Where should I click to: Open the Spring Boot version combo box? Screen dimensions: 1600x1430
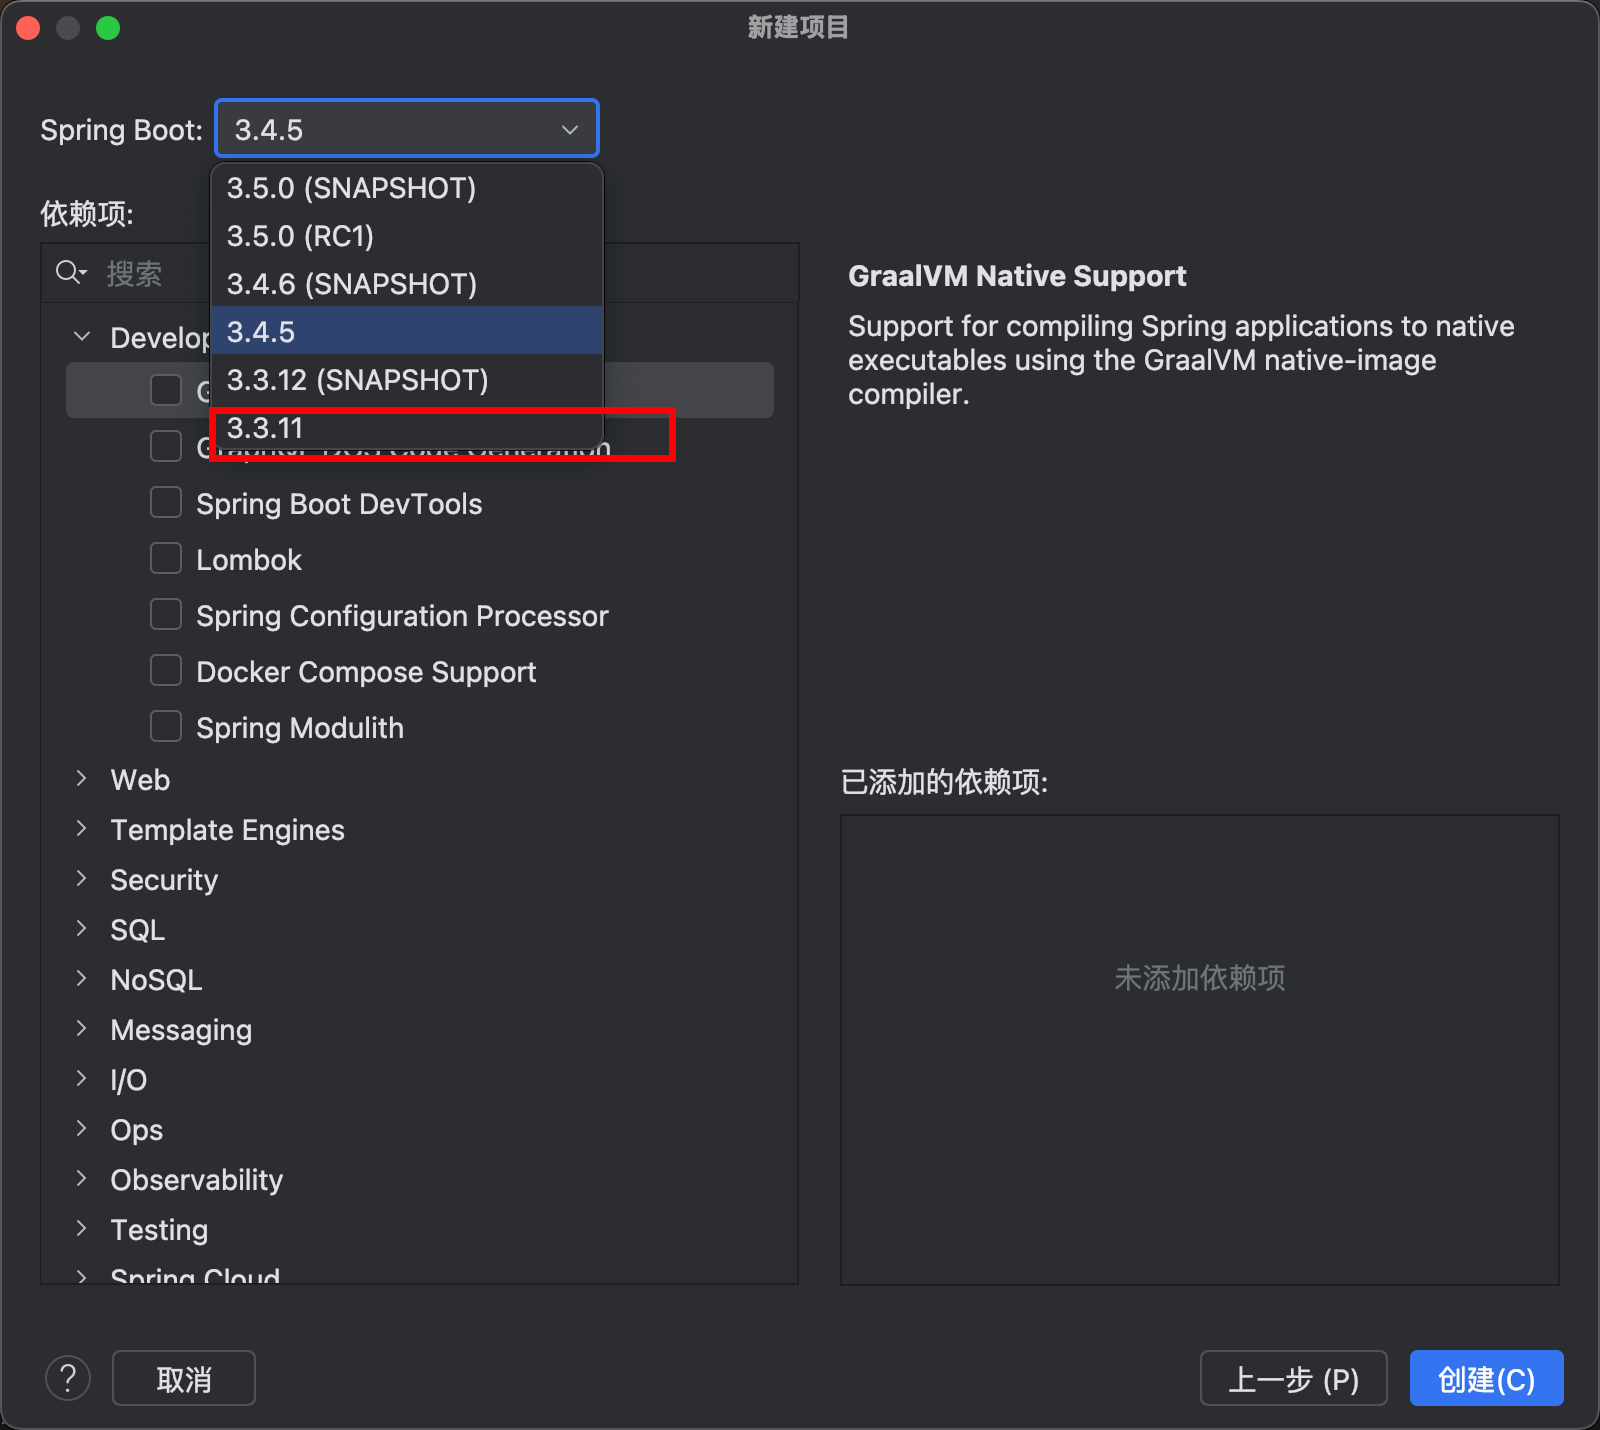point(406,129)
